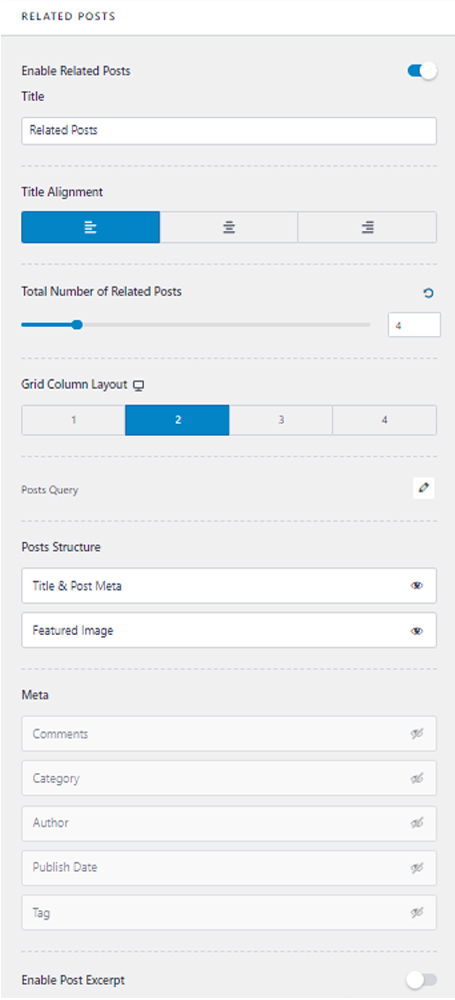The image size is (455, 1000).
Task: Show the Tag meta item
Action: pos(417,913)
